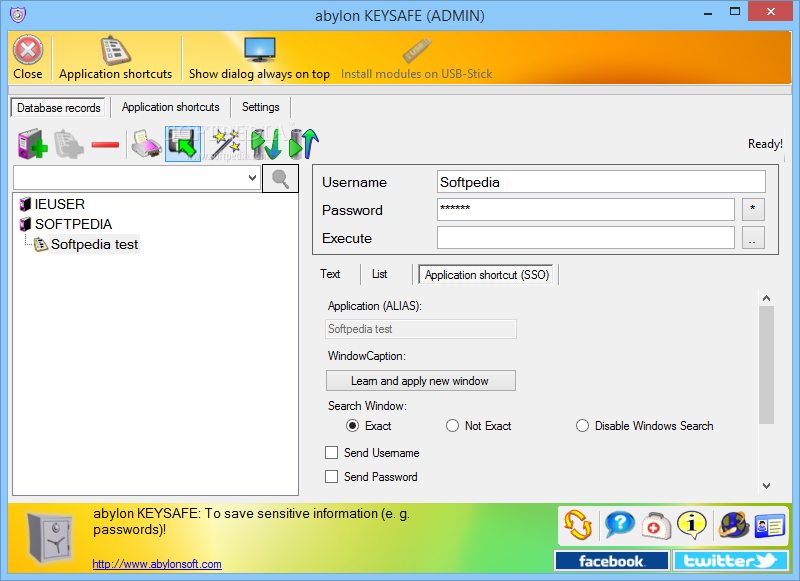Screen dimensions: 800x581
Task: Click the Username input field
Action: (x=601, y=182)
